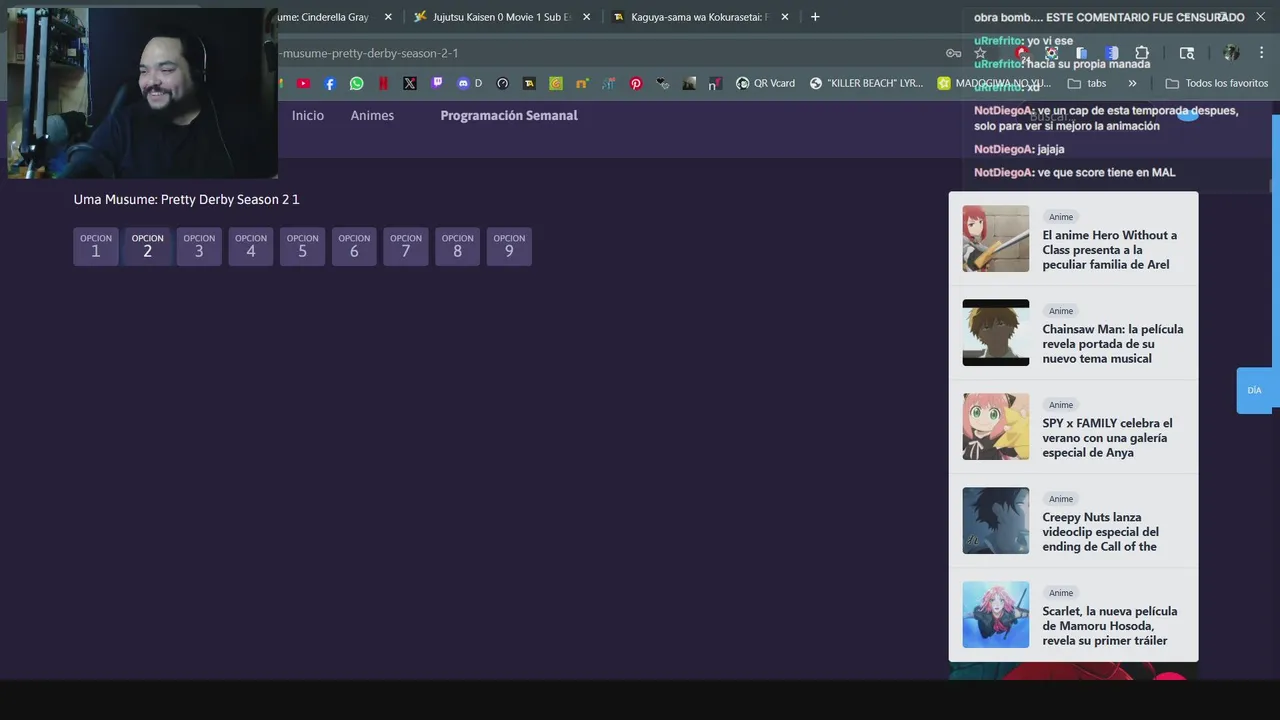
Task: Open the MADOGIWA NO YU... bookmark
Action: [x=994, y=84]
